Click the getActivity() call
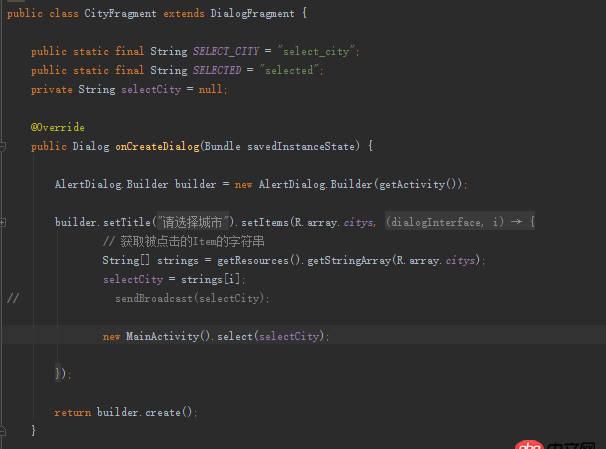The width and height of the screenshot is (606, 449). pyautogui.click(x=418, y=184)
